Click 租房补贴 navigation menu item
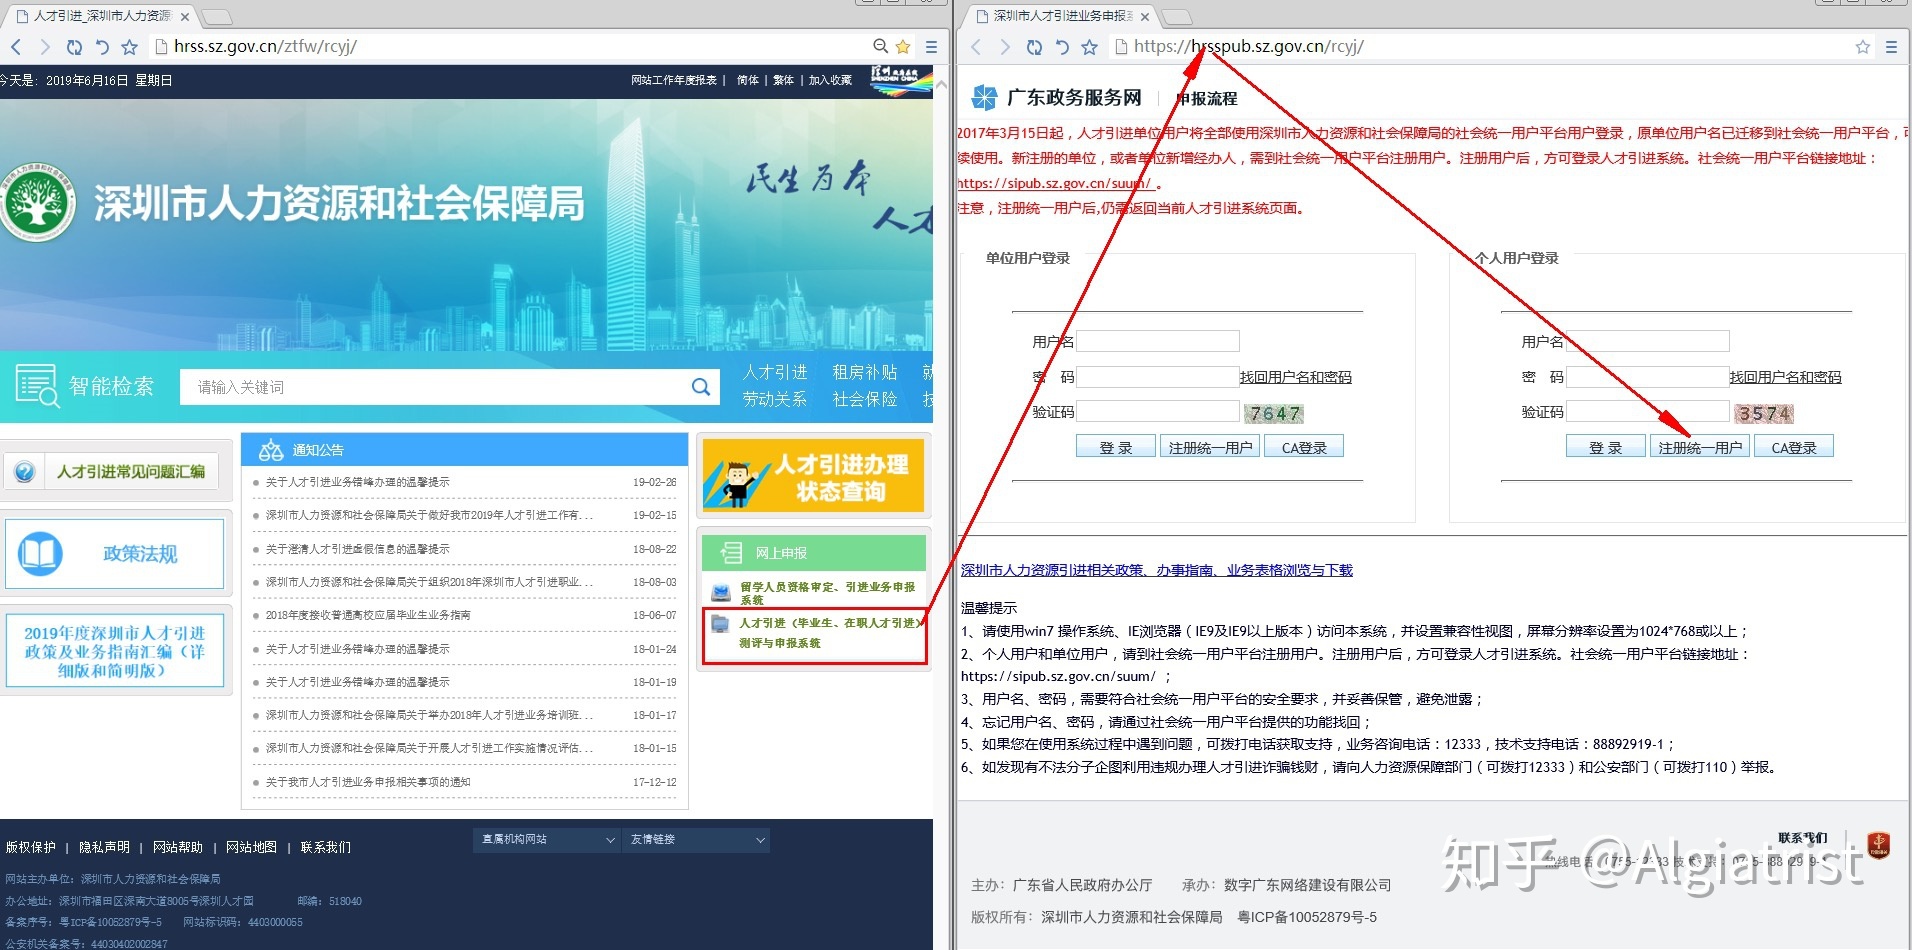Screen dimensions: 1912x950 [865, 372]
